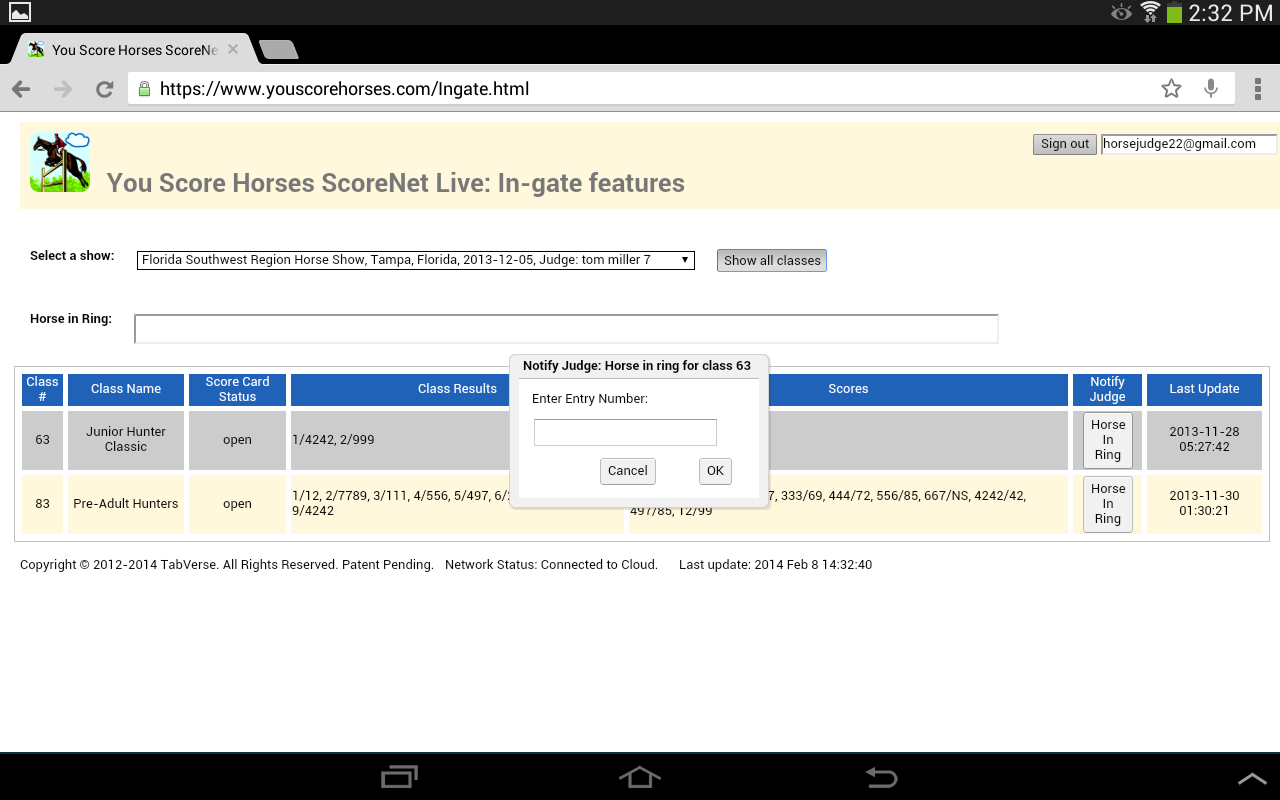Bookmark page with the star icon

pyautogui.click(x=1171, y=89)
